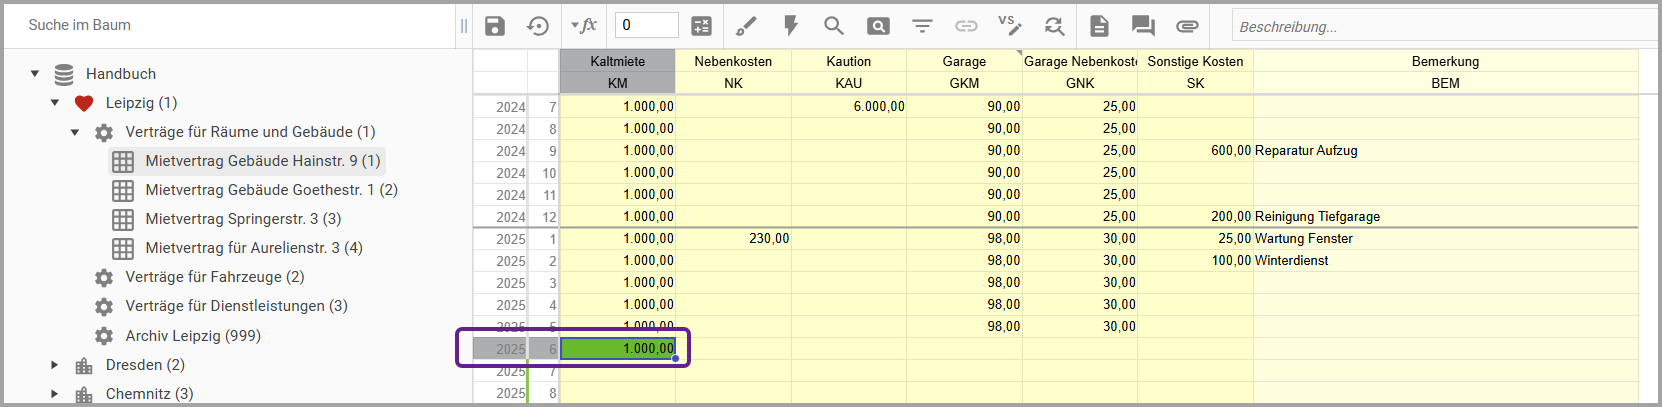The image size is (1662, 407).
Task: Click the calculator icon
Action: pyautogui.click(x=702, y=26)
